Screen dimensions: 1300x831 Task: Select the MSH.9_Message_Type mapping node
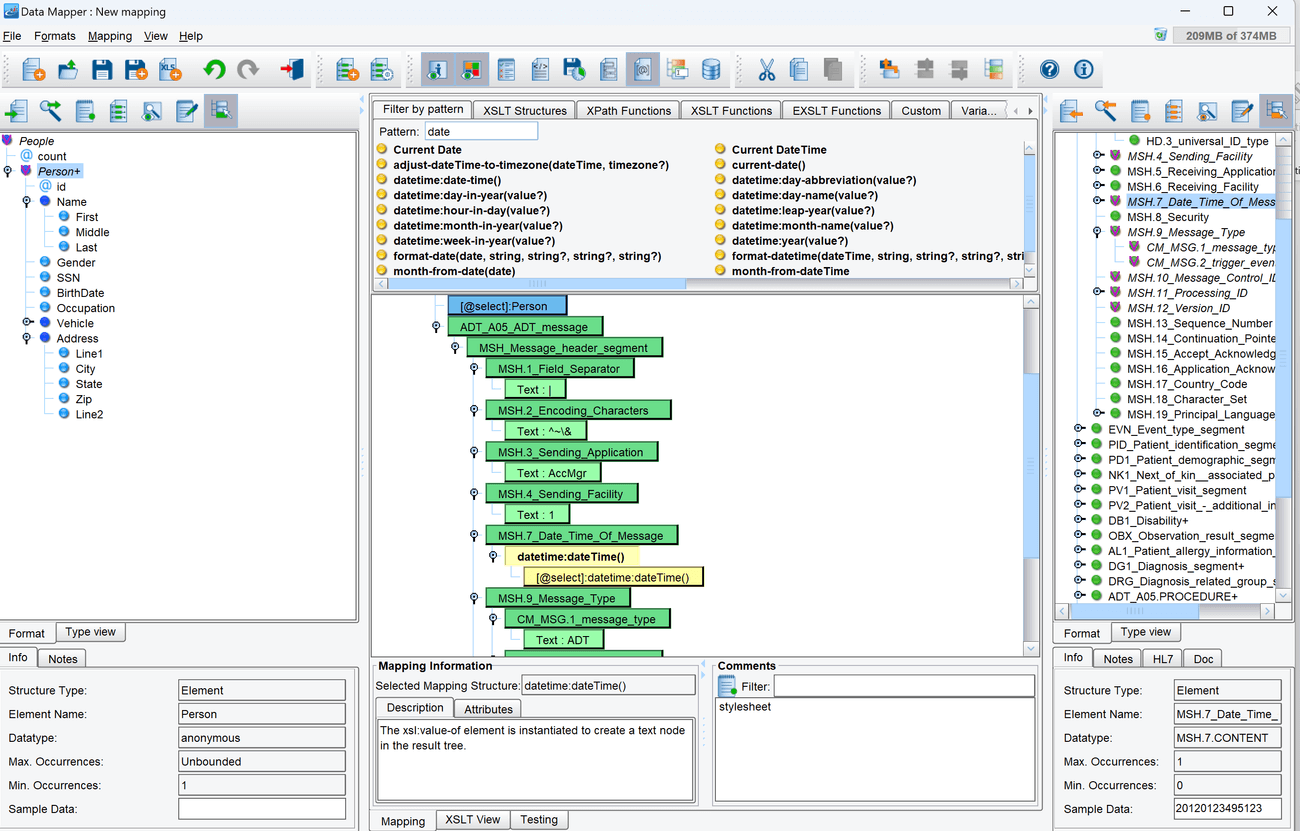pos(558,598)
